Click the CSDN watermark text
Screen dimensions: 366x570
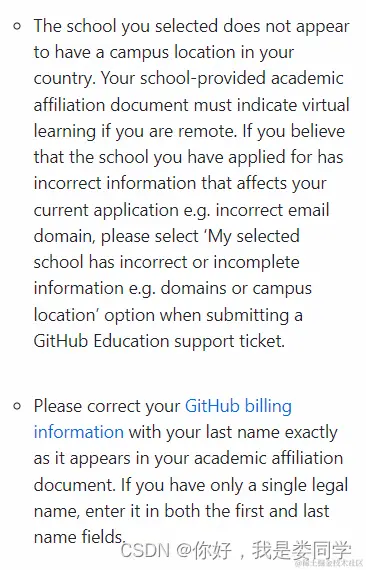[145, 550]
